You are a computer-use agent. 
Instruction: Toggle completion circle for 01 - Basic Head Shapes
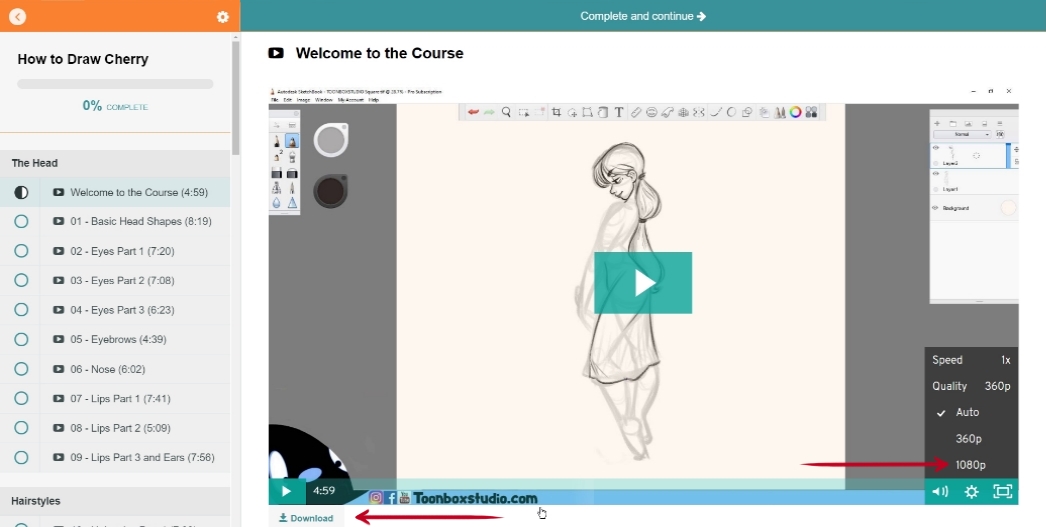tap(21, 221)
